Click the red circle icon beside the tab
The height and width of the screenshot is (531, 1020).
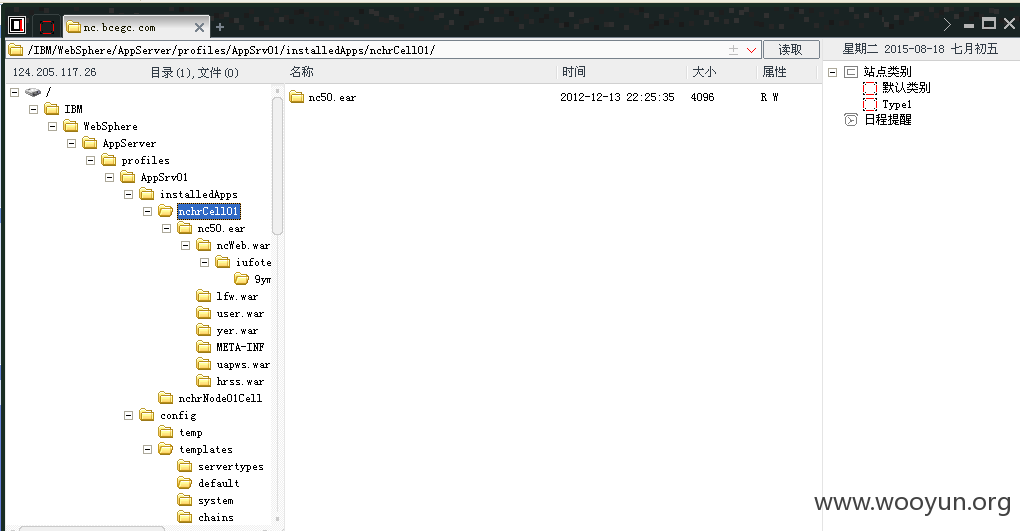[46, 27]
